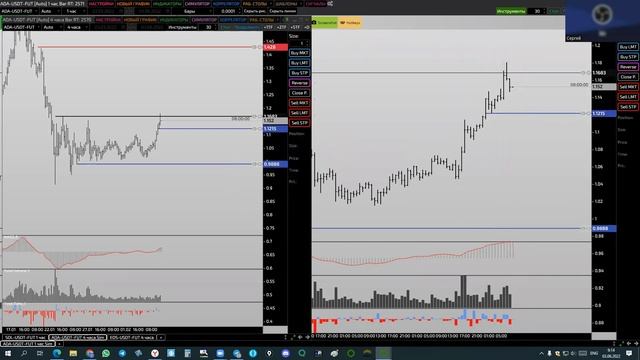The height and width of the screenshot is (360, 640).
Task: Take a chart Screenshot with green button
Action: coord(325,23)
